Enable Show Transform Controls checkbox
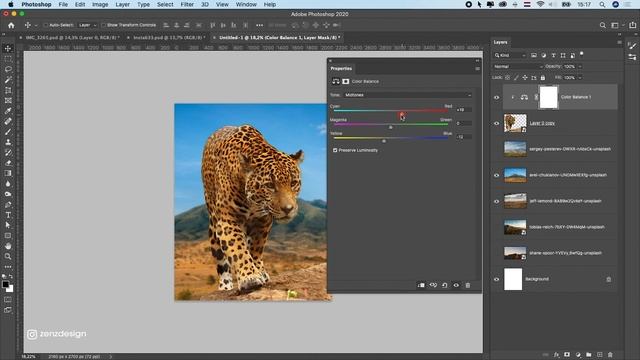The height and width of the screenshot is (360, 640). 103,25
